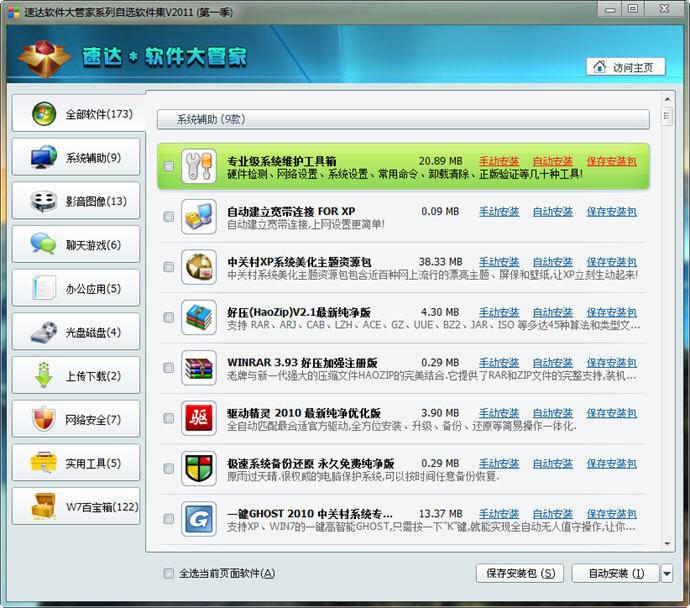Click the green arrow icon for 上传下载
Image resolution: width=690 pixels, height=608 pixels.
tap(44, 375)
